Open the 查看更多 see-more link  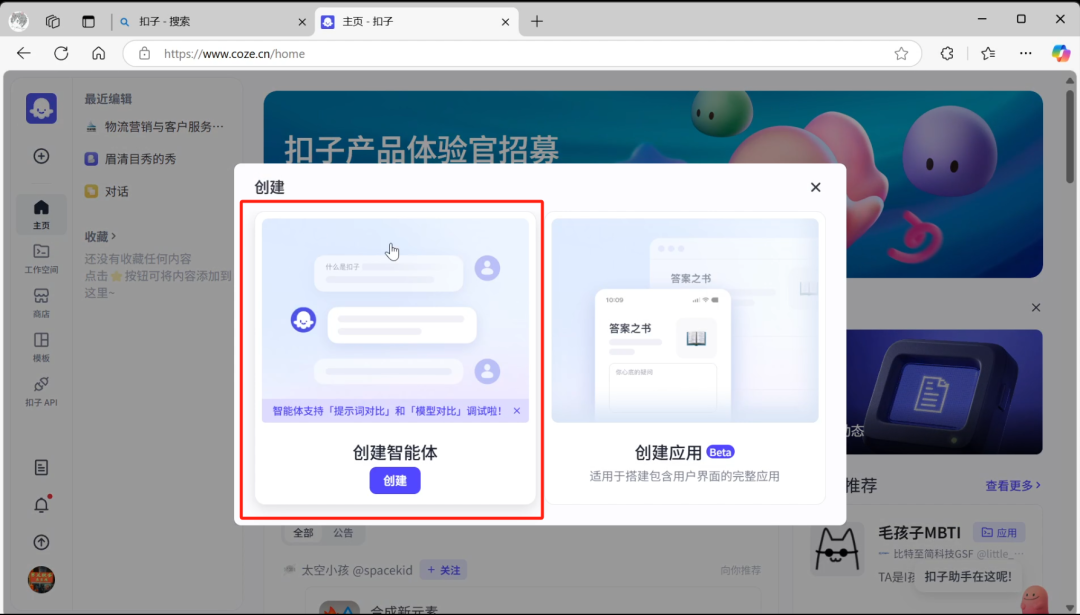point(1011,485)
